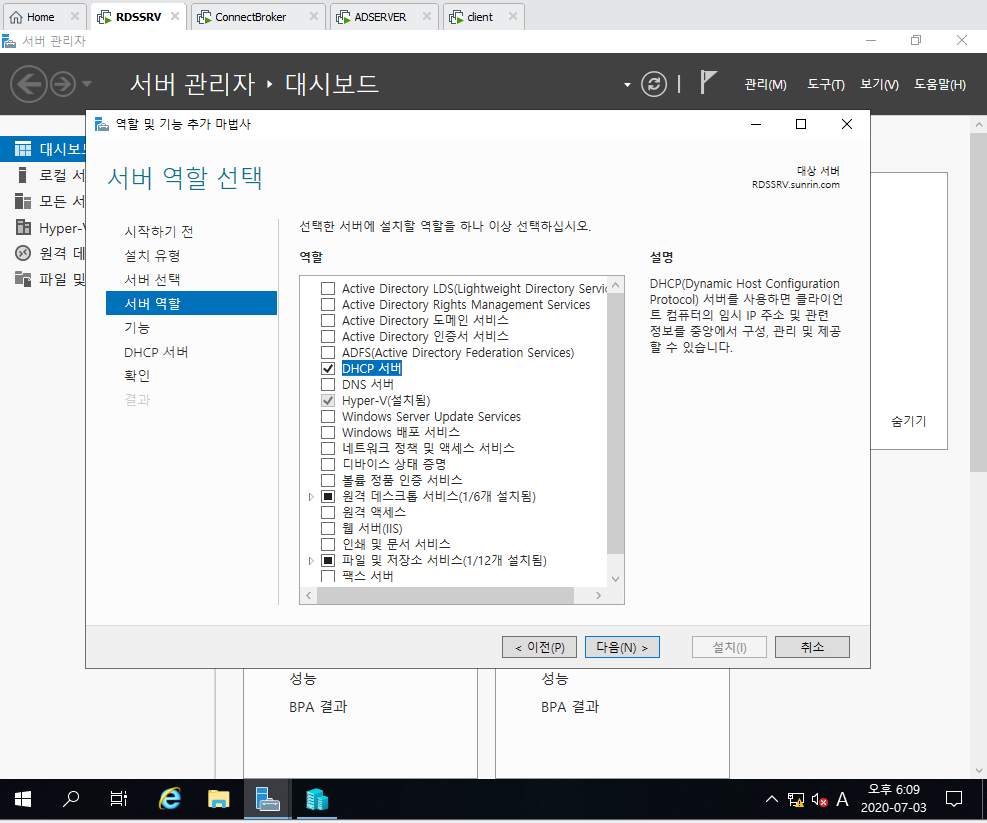
Task: Open taskbar search
Action: (71, 800)
